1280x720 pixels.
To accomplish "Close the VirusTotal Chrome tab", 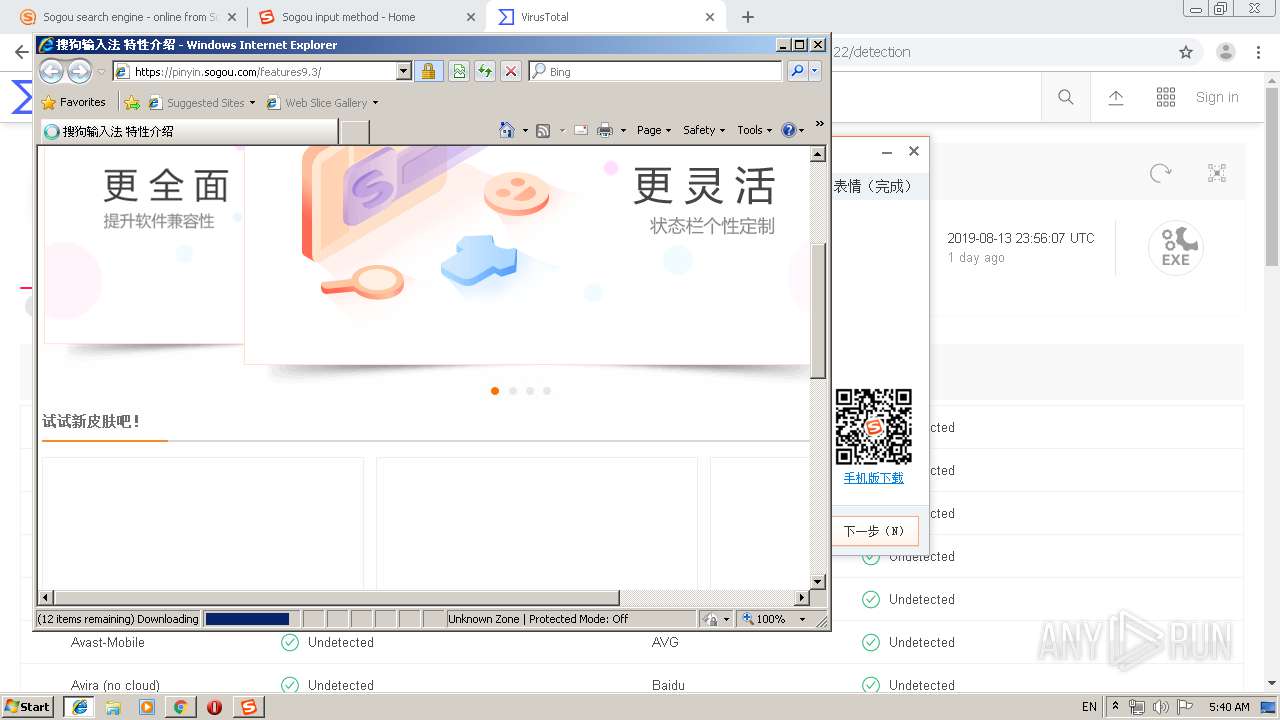I will click(710, 17).
